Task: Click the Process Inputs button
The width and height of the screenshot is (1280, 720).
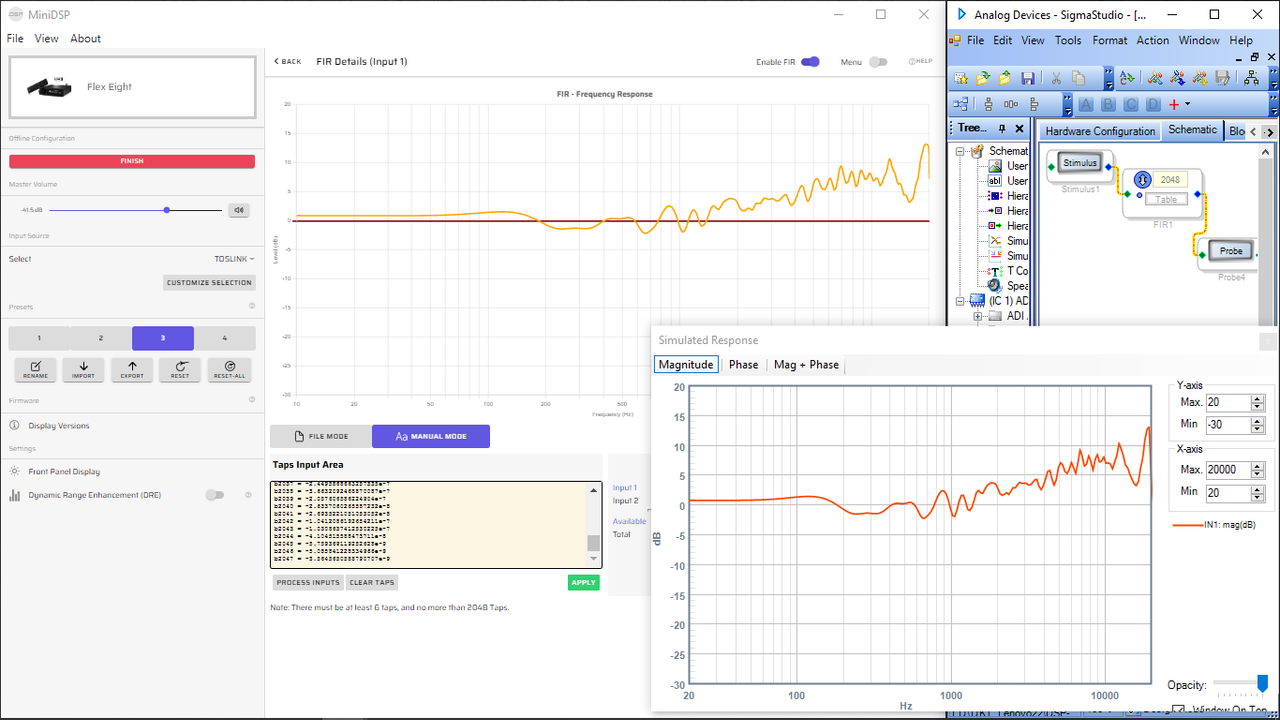Action: click(x=308, y=582)
